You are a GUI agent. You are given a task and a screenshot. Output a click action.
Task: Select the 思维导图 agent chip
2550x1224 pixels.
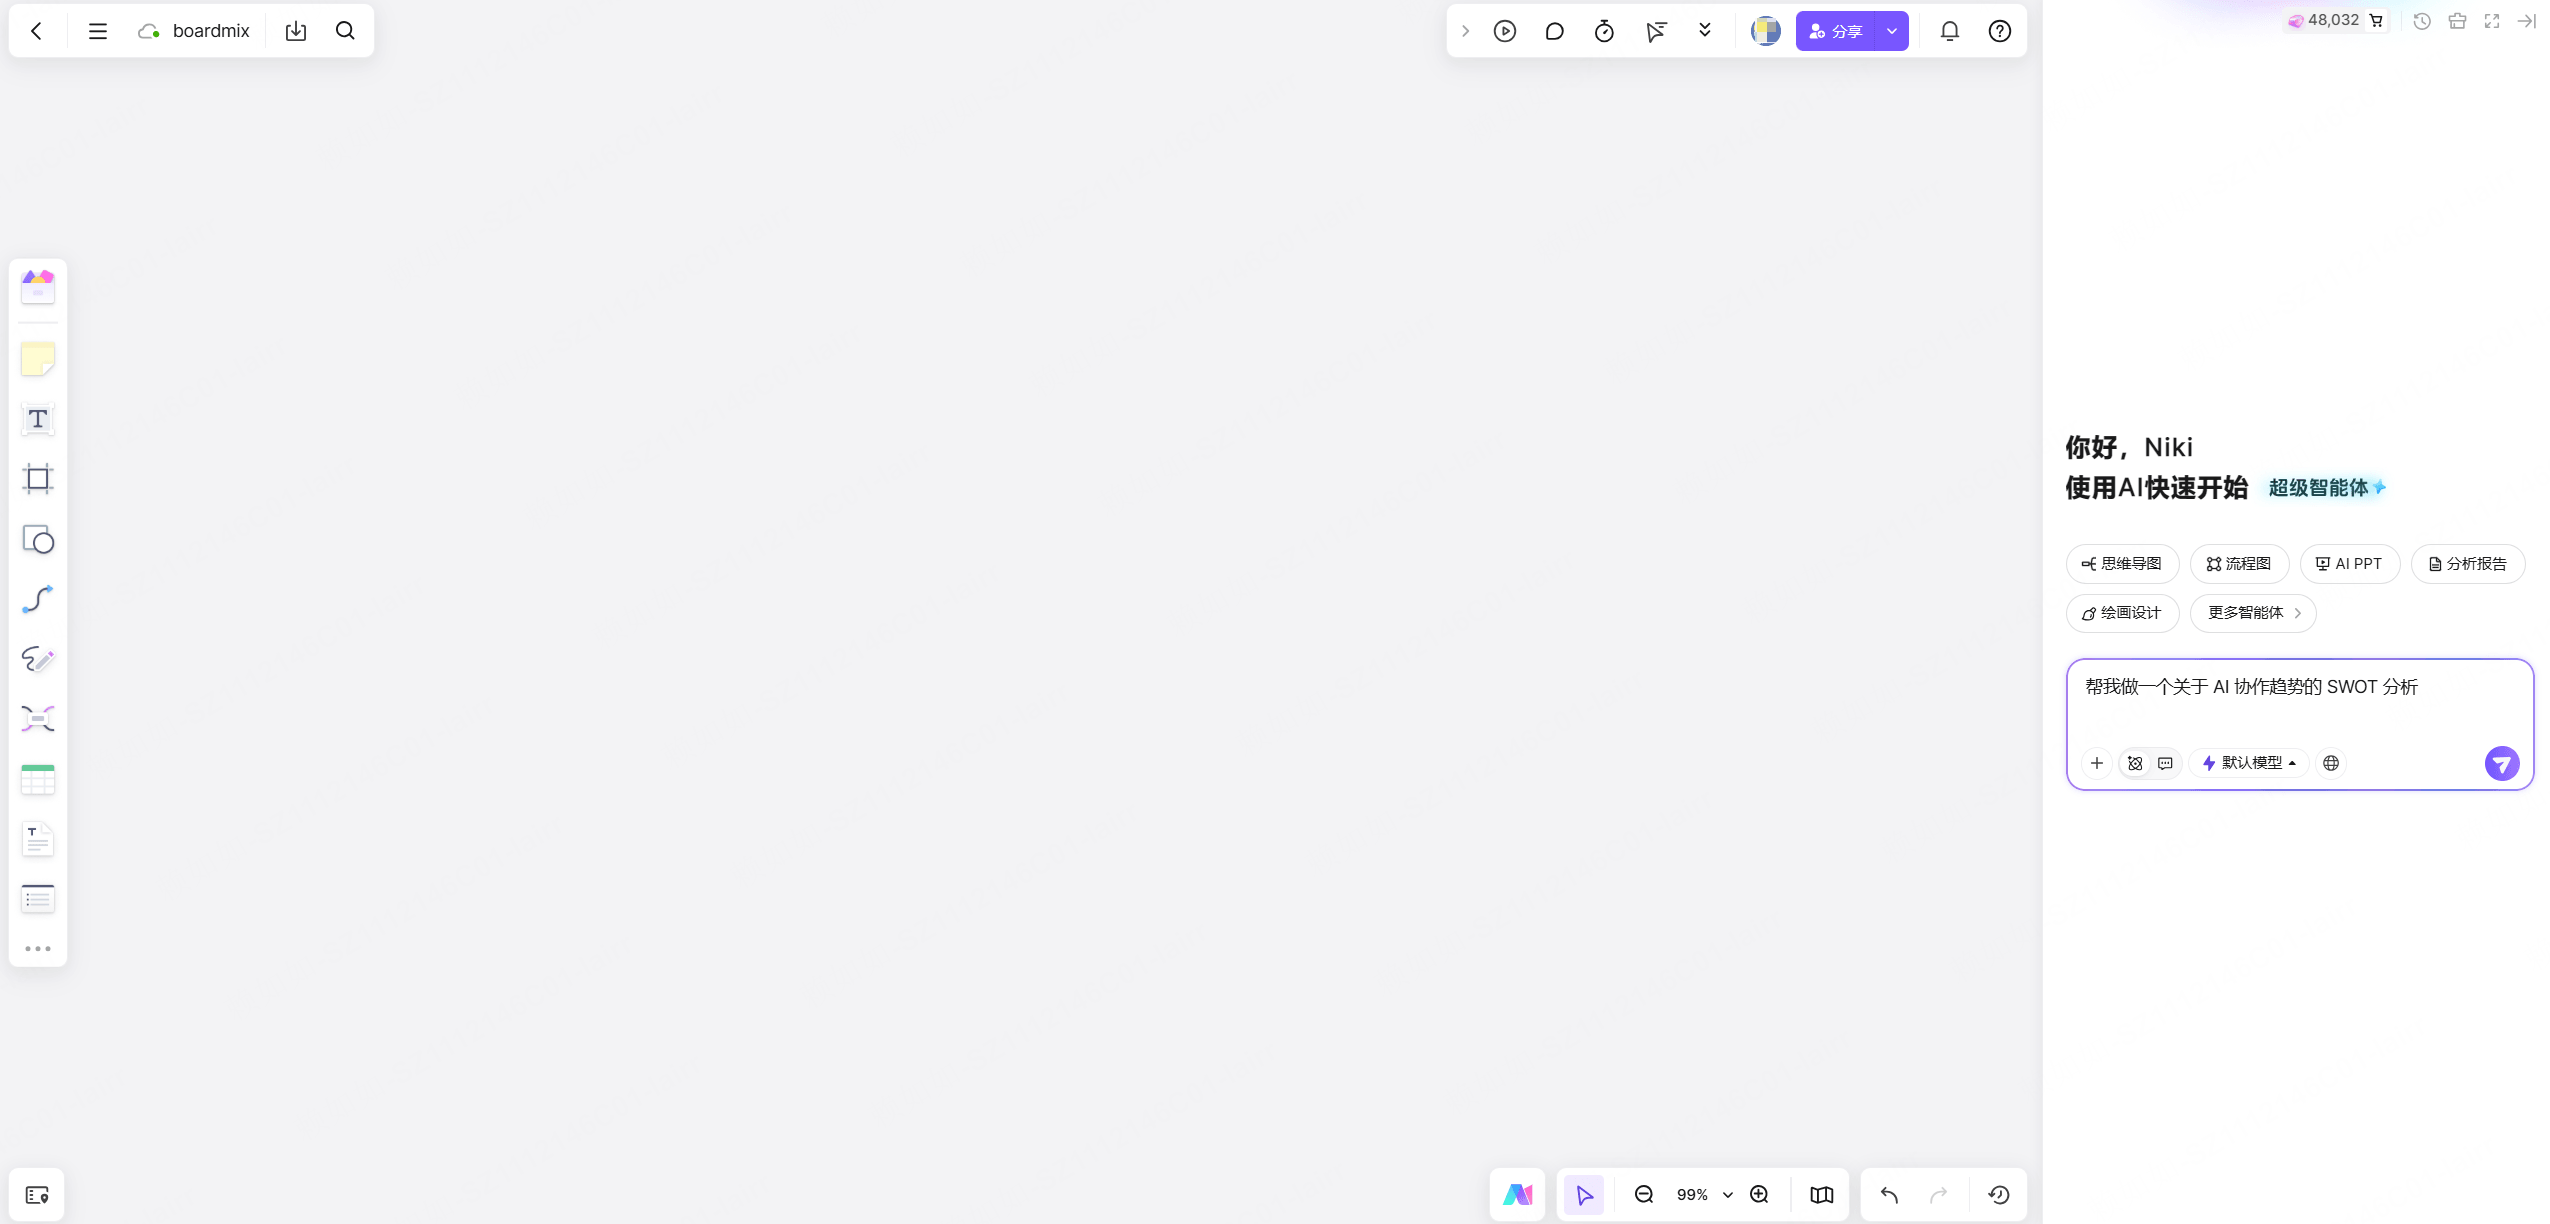2122,564
